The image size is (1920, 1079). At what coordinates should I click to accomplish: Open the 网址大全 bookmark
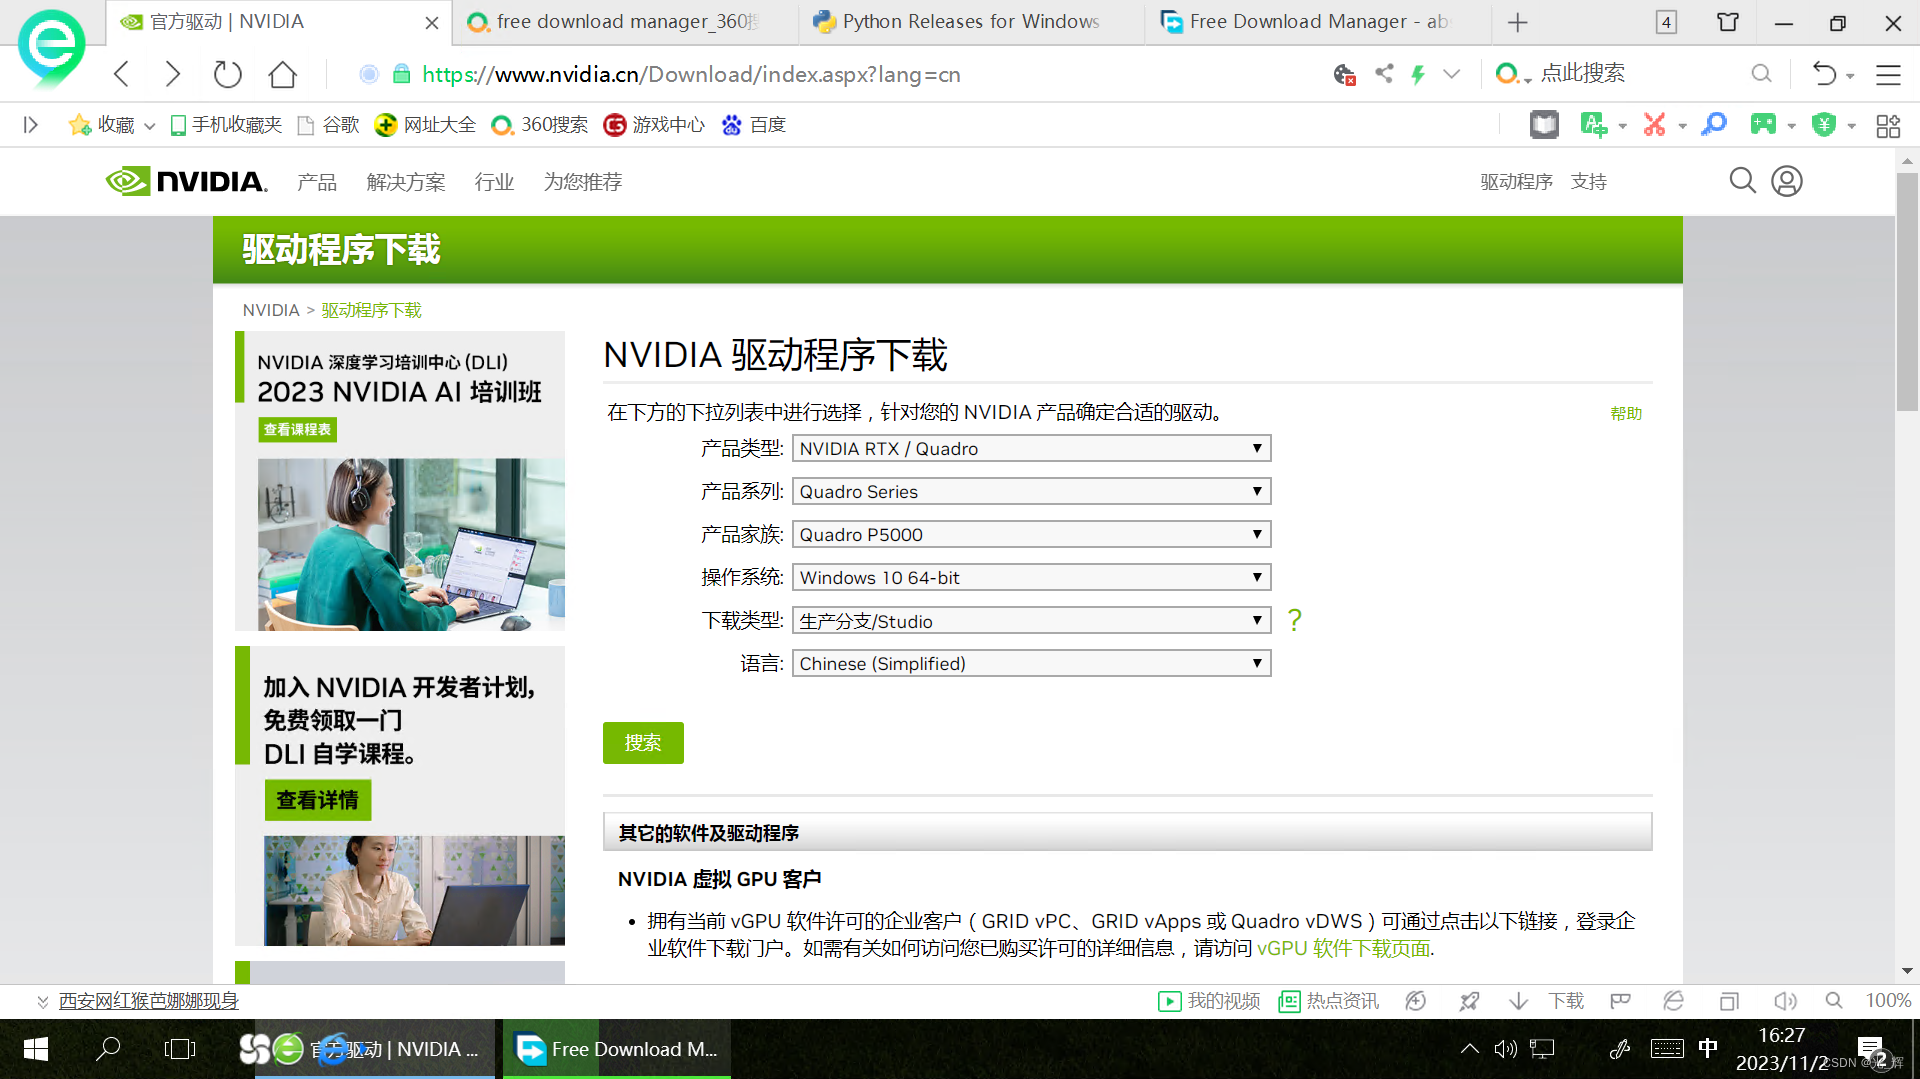click(425, 125)
